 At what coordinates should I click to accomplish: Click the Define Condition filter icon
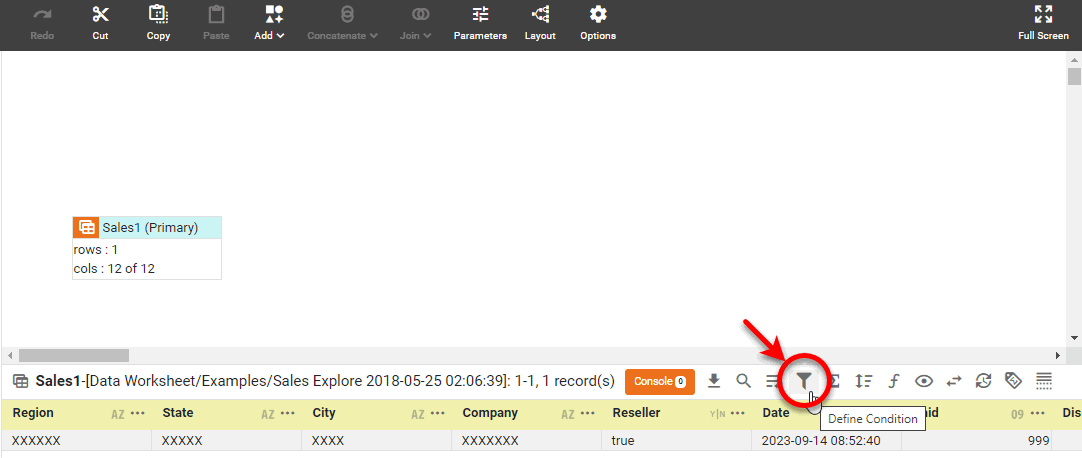(804, 381)
